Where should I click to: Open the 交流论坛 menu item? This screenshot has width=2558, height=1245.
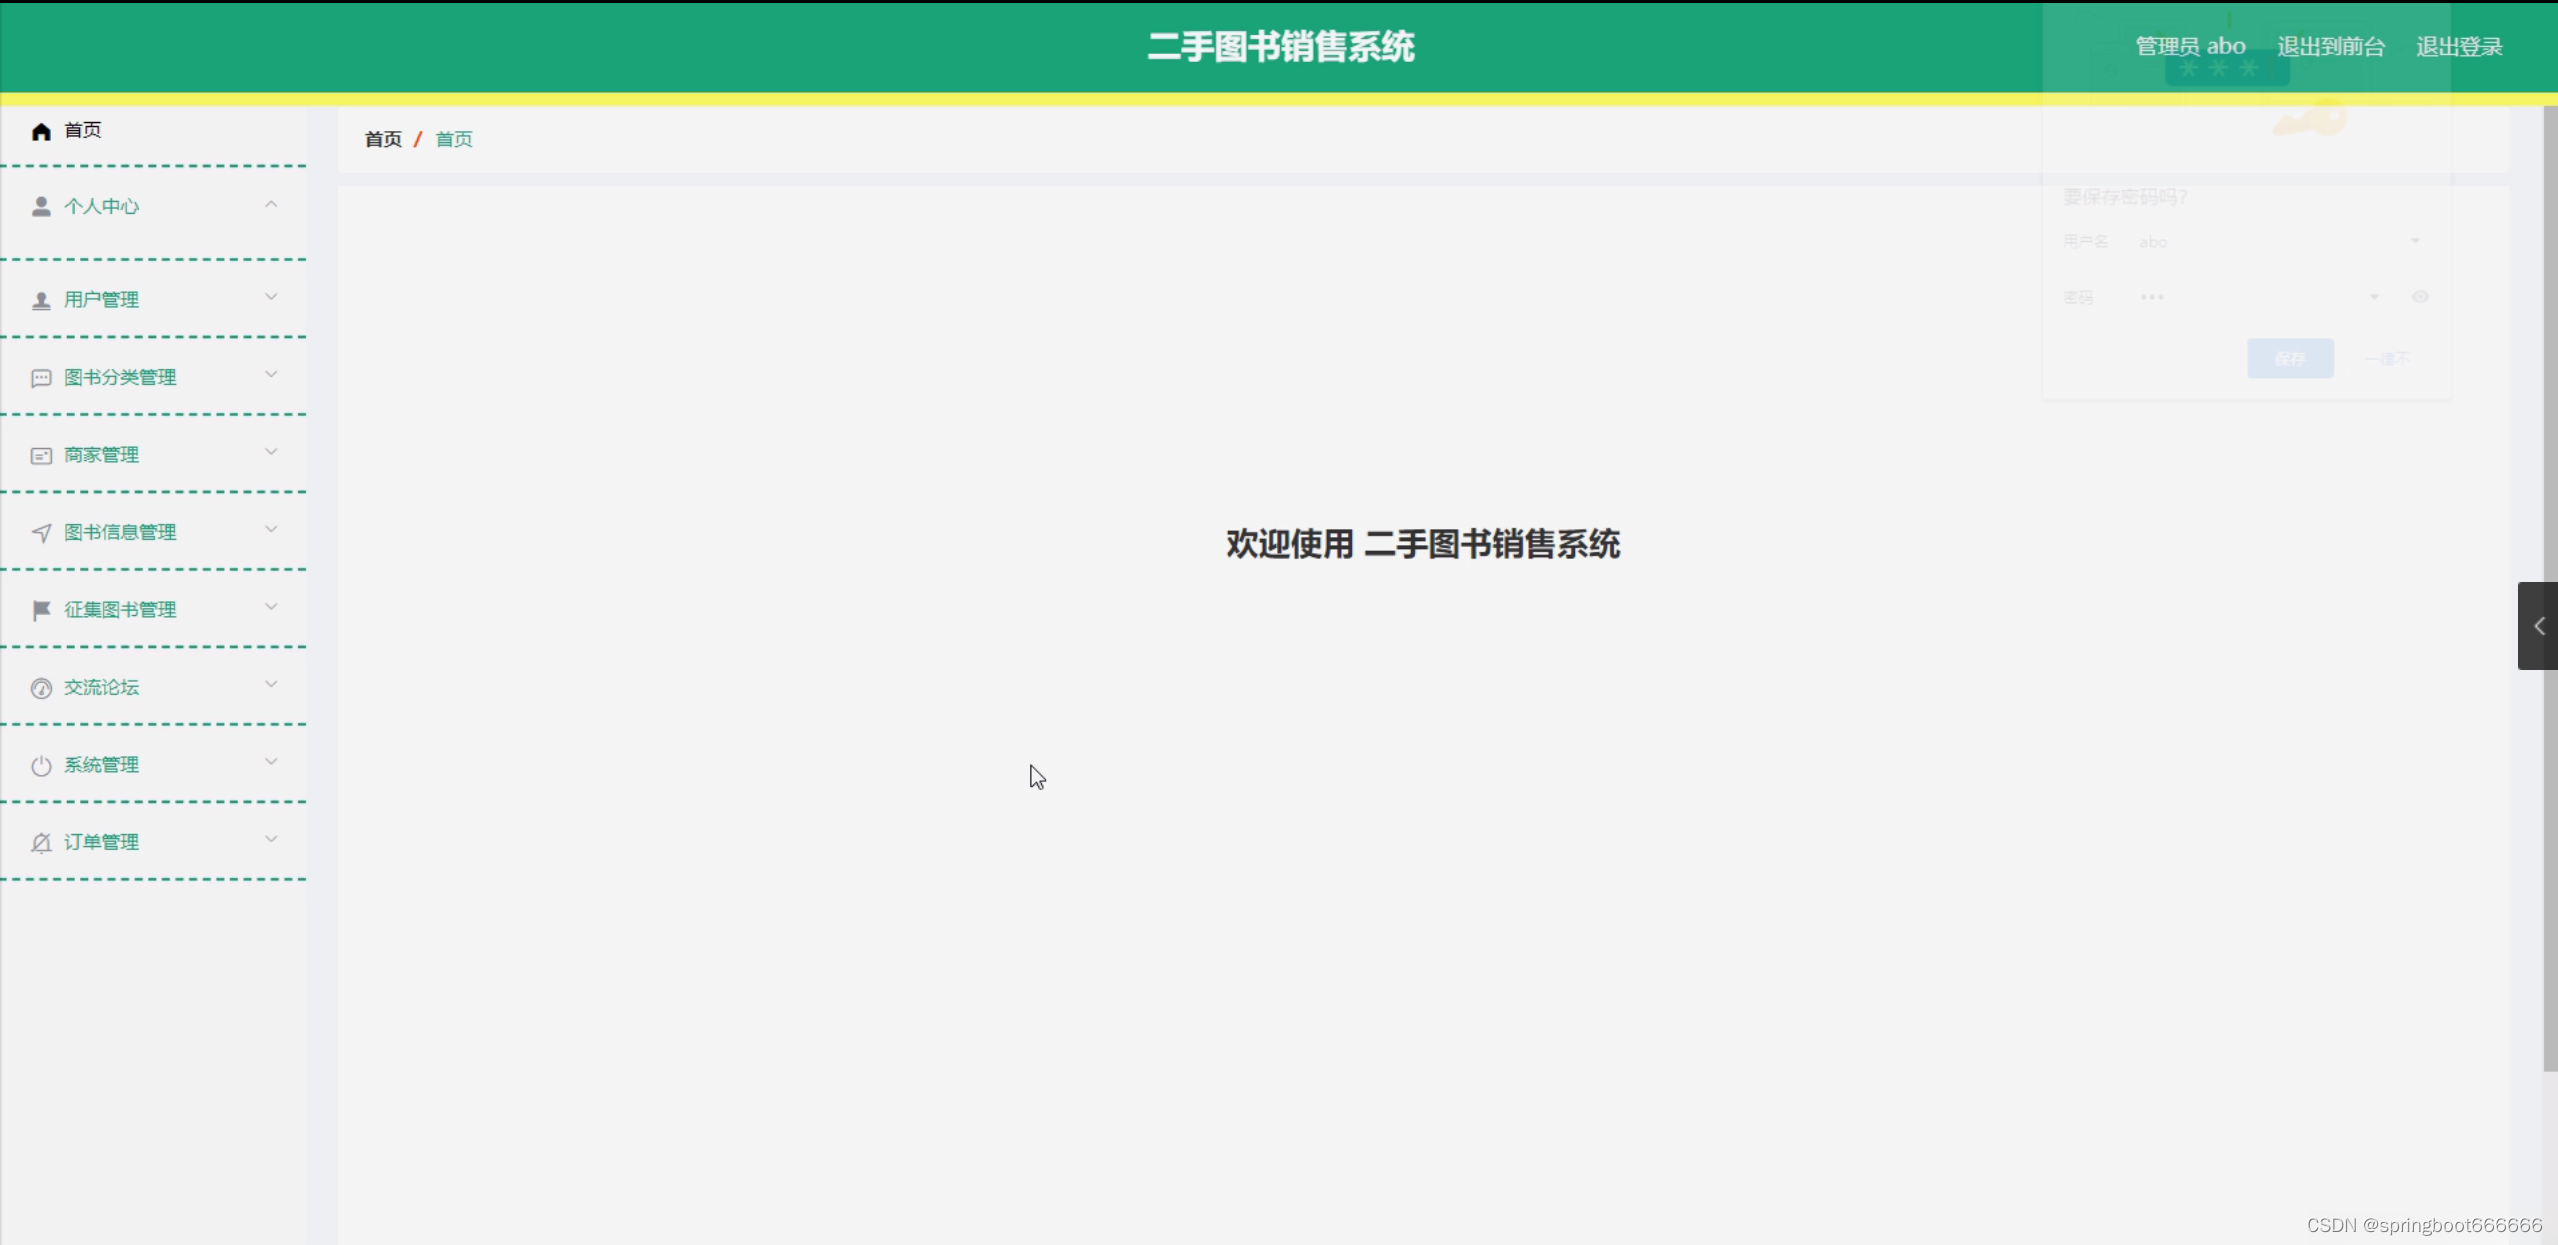[101, 687]
